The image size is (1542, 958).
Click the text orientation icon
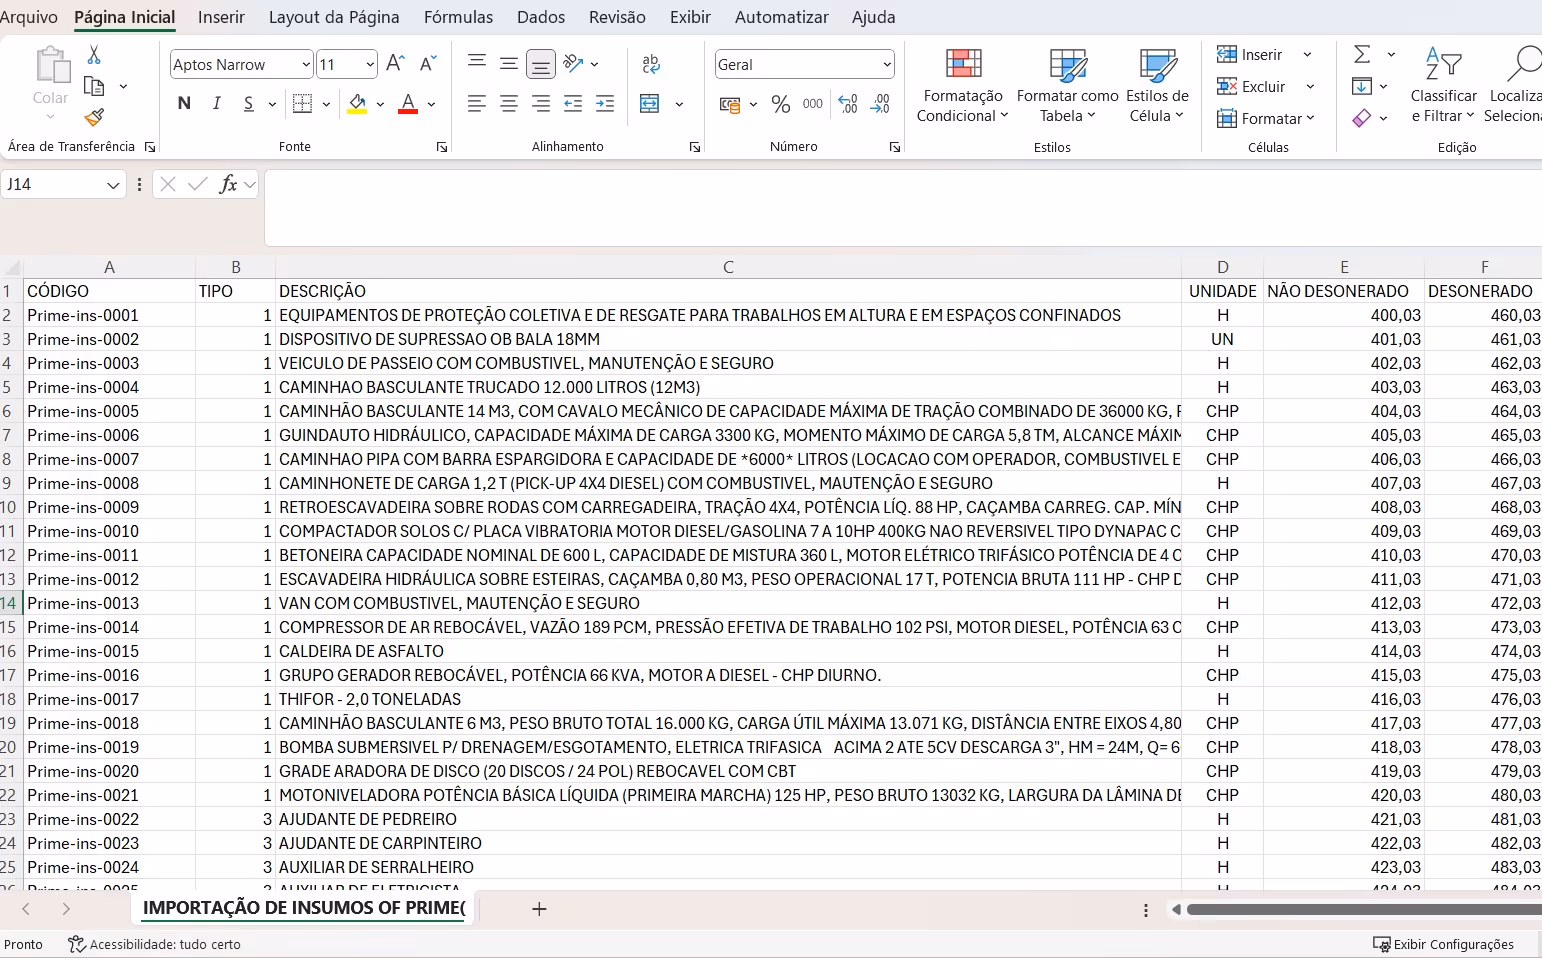coord(574,63)
